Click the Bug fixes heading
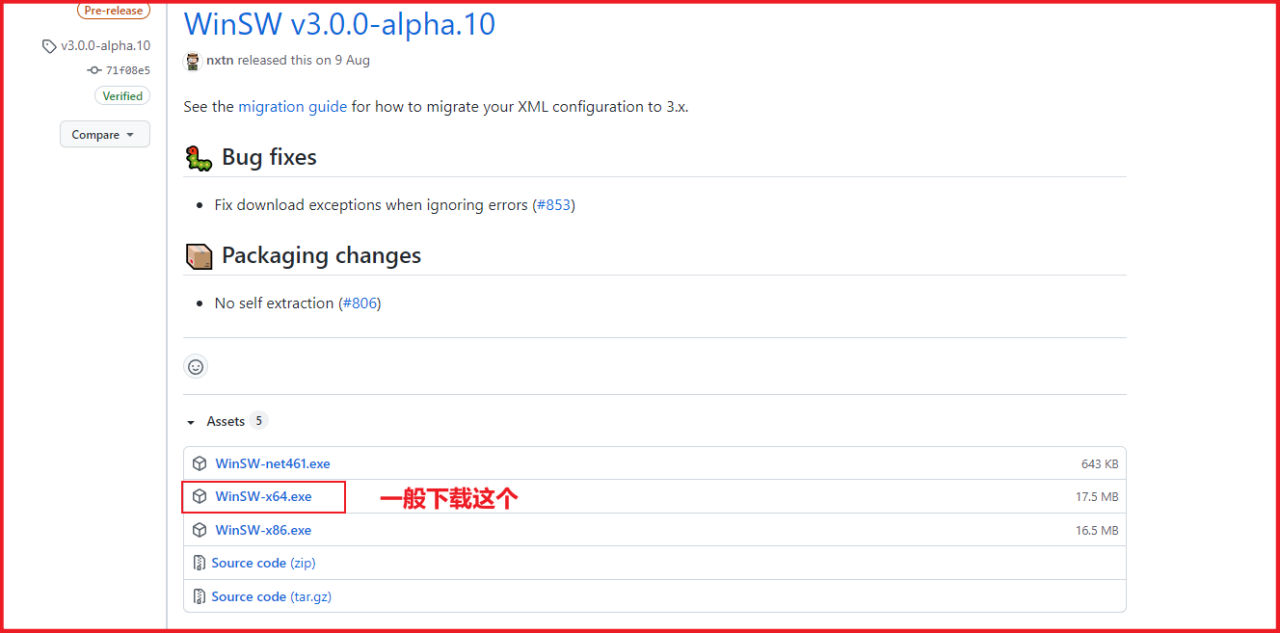Screen dimensions: 1280x633 [x=269, y=157]
